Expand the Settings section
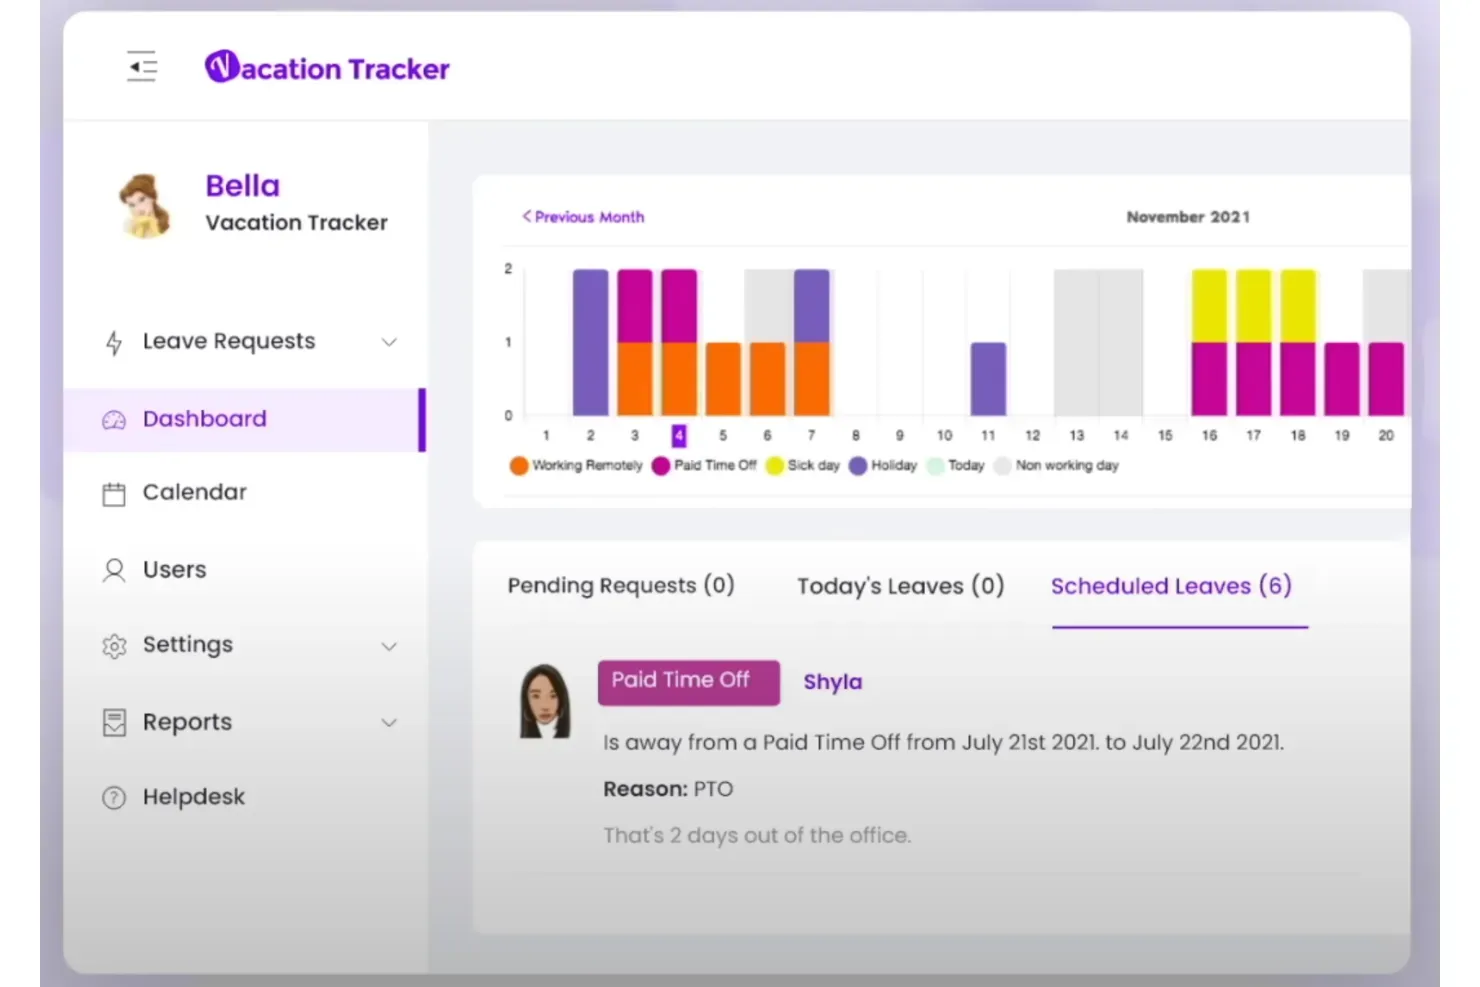This screenshot has width=1480, height=987. tap(389, 646)
